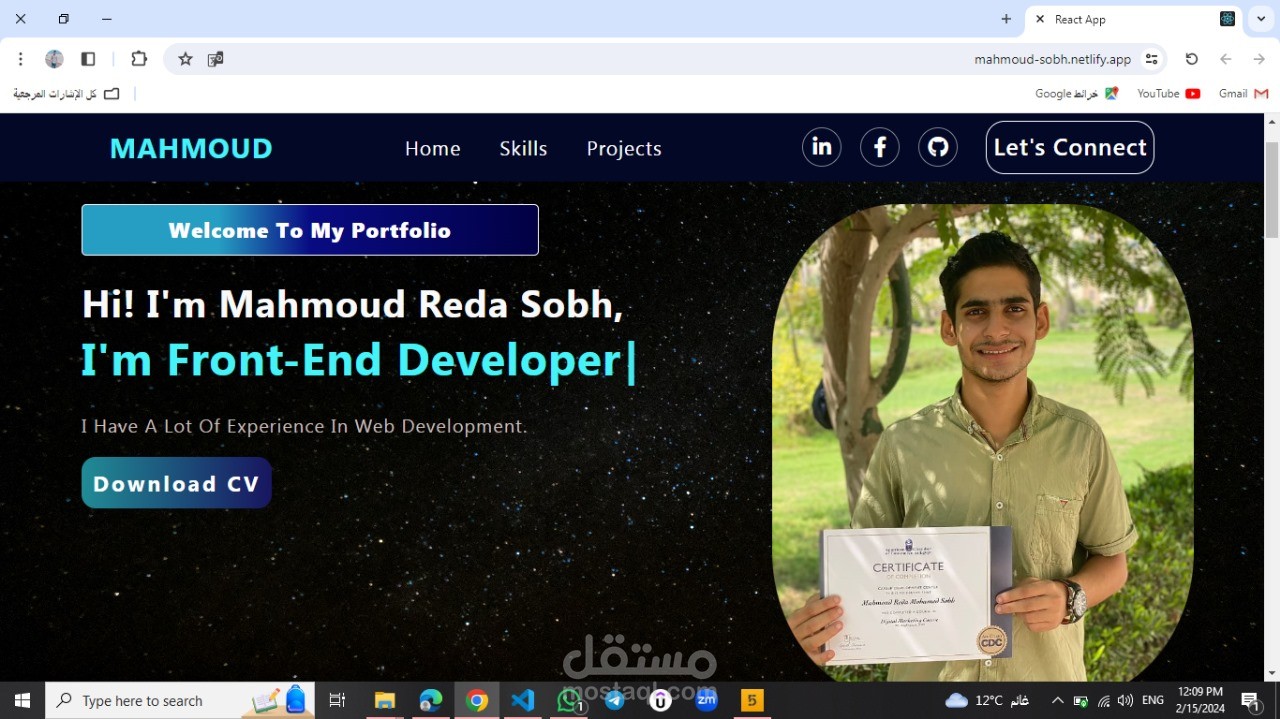Click the portrait photo with certificate
This screenshot has width=1280, height=719.
982,443
